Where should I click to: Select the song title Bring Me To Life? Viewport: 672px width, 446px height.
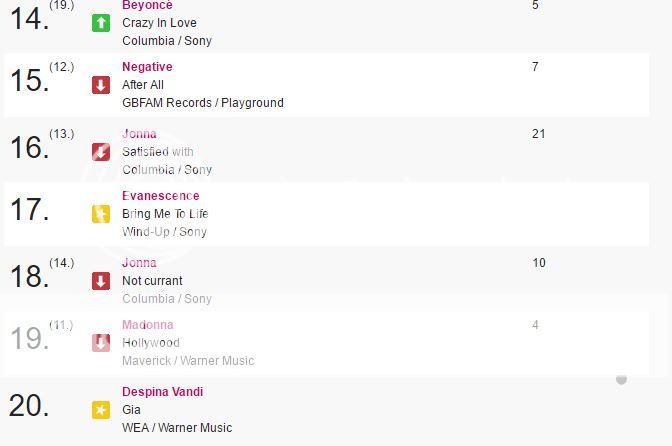(x=165, y=214)
